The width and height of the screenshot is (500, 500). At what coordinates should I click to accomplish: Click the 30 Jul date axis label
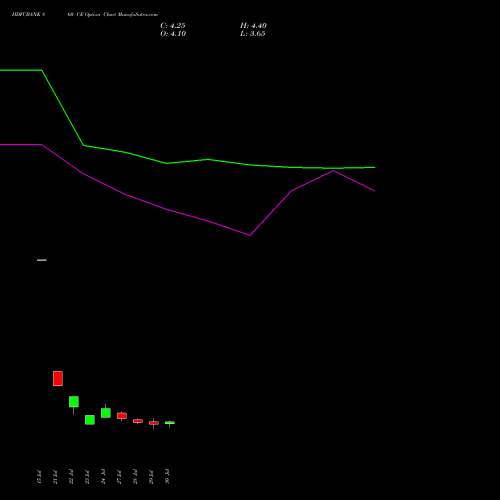pyautogui.click(x=167, y=476)
